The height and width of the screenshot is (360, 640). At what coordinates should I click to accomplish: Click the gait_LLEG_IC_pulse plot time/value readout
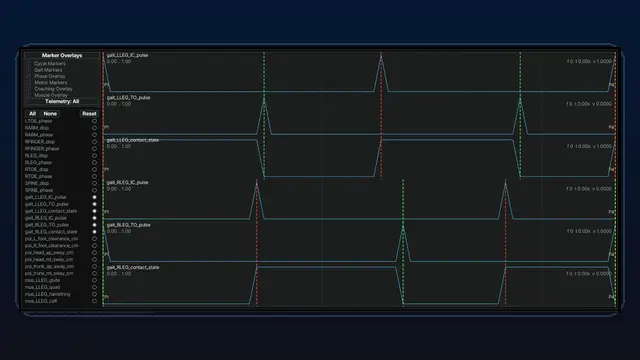pyautogui.click(x=589, y=61)
